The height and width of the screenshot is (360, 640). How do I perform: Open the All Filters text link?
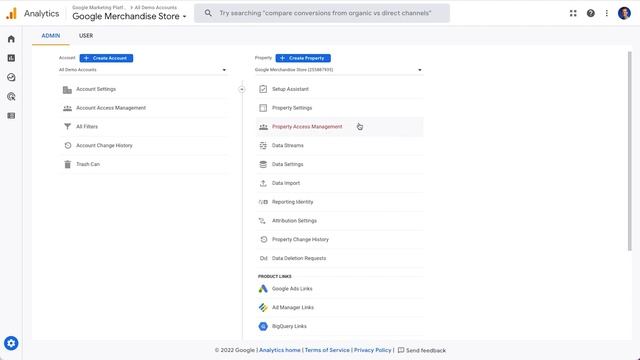click(87, 127)
